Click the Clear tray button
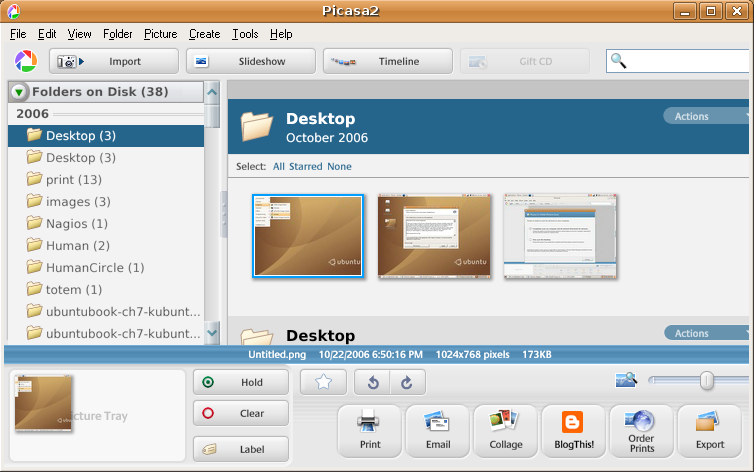Screen dimensions: 754x472 [x=241, y=413]
